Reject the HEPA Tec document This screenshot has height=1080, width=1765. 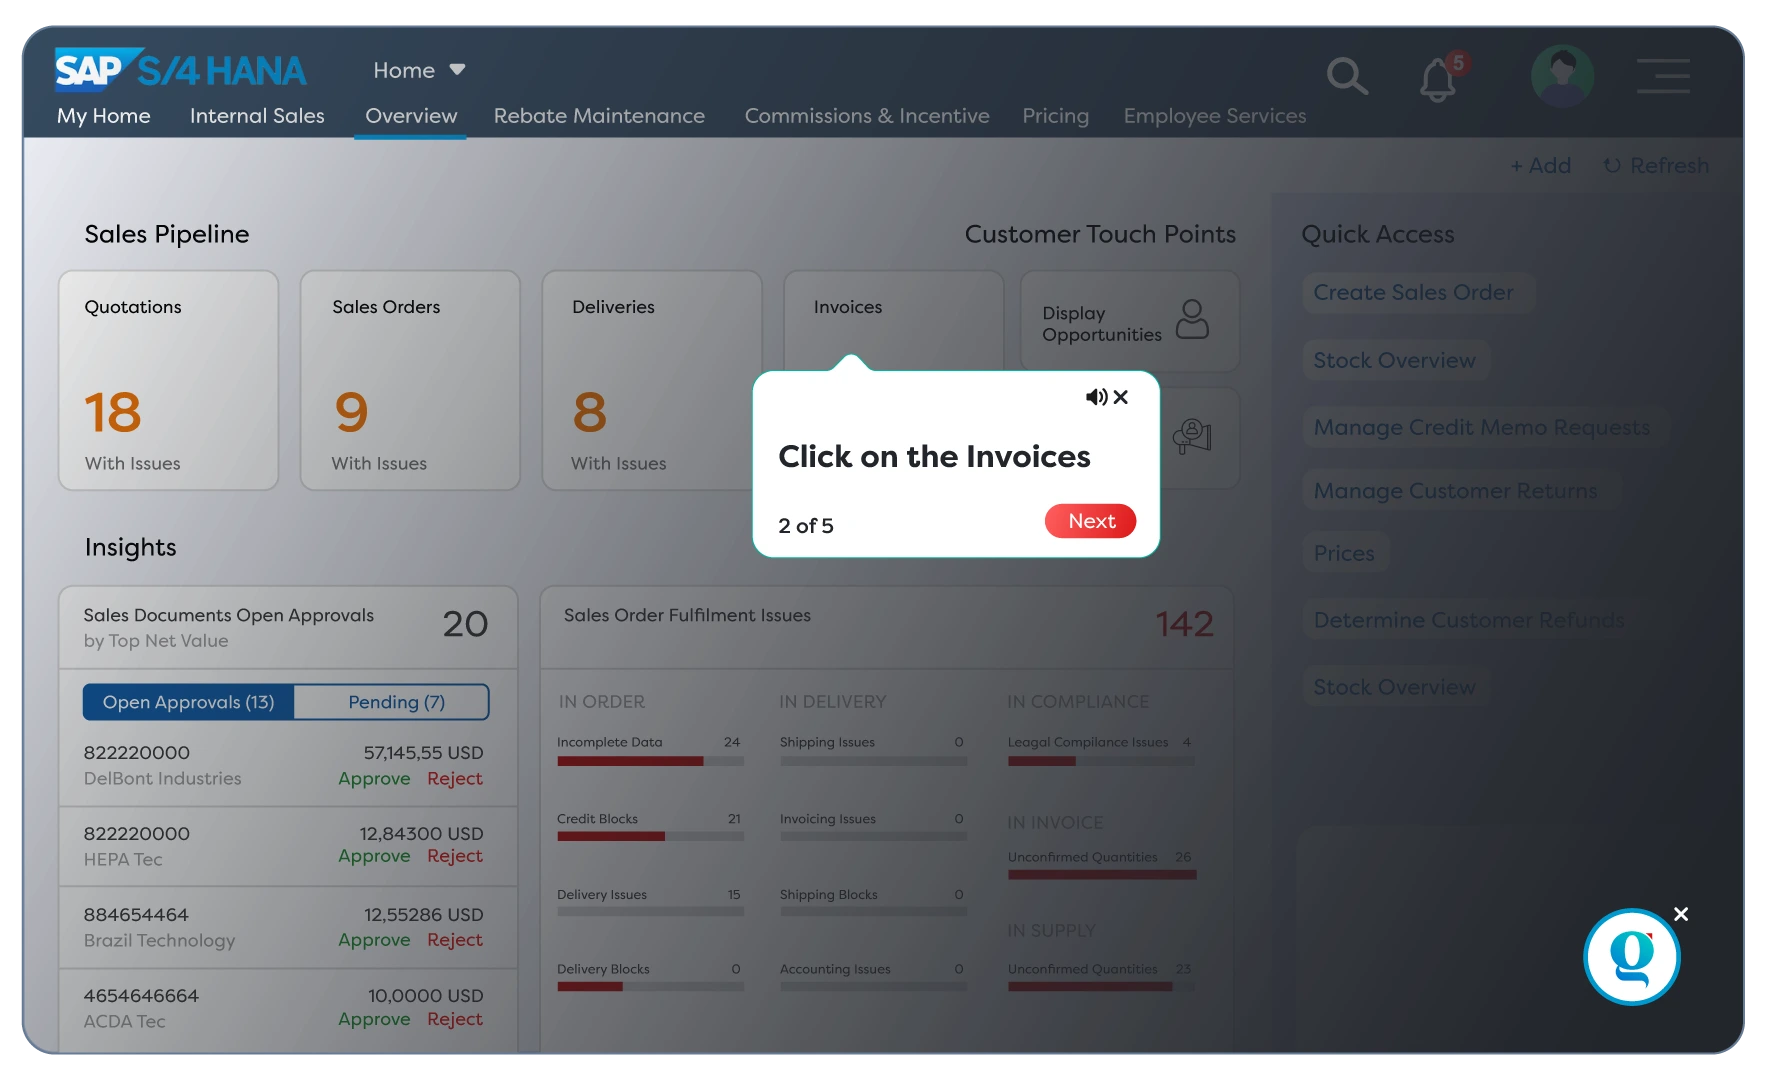coord(454,856)
